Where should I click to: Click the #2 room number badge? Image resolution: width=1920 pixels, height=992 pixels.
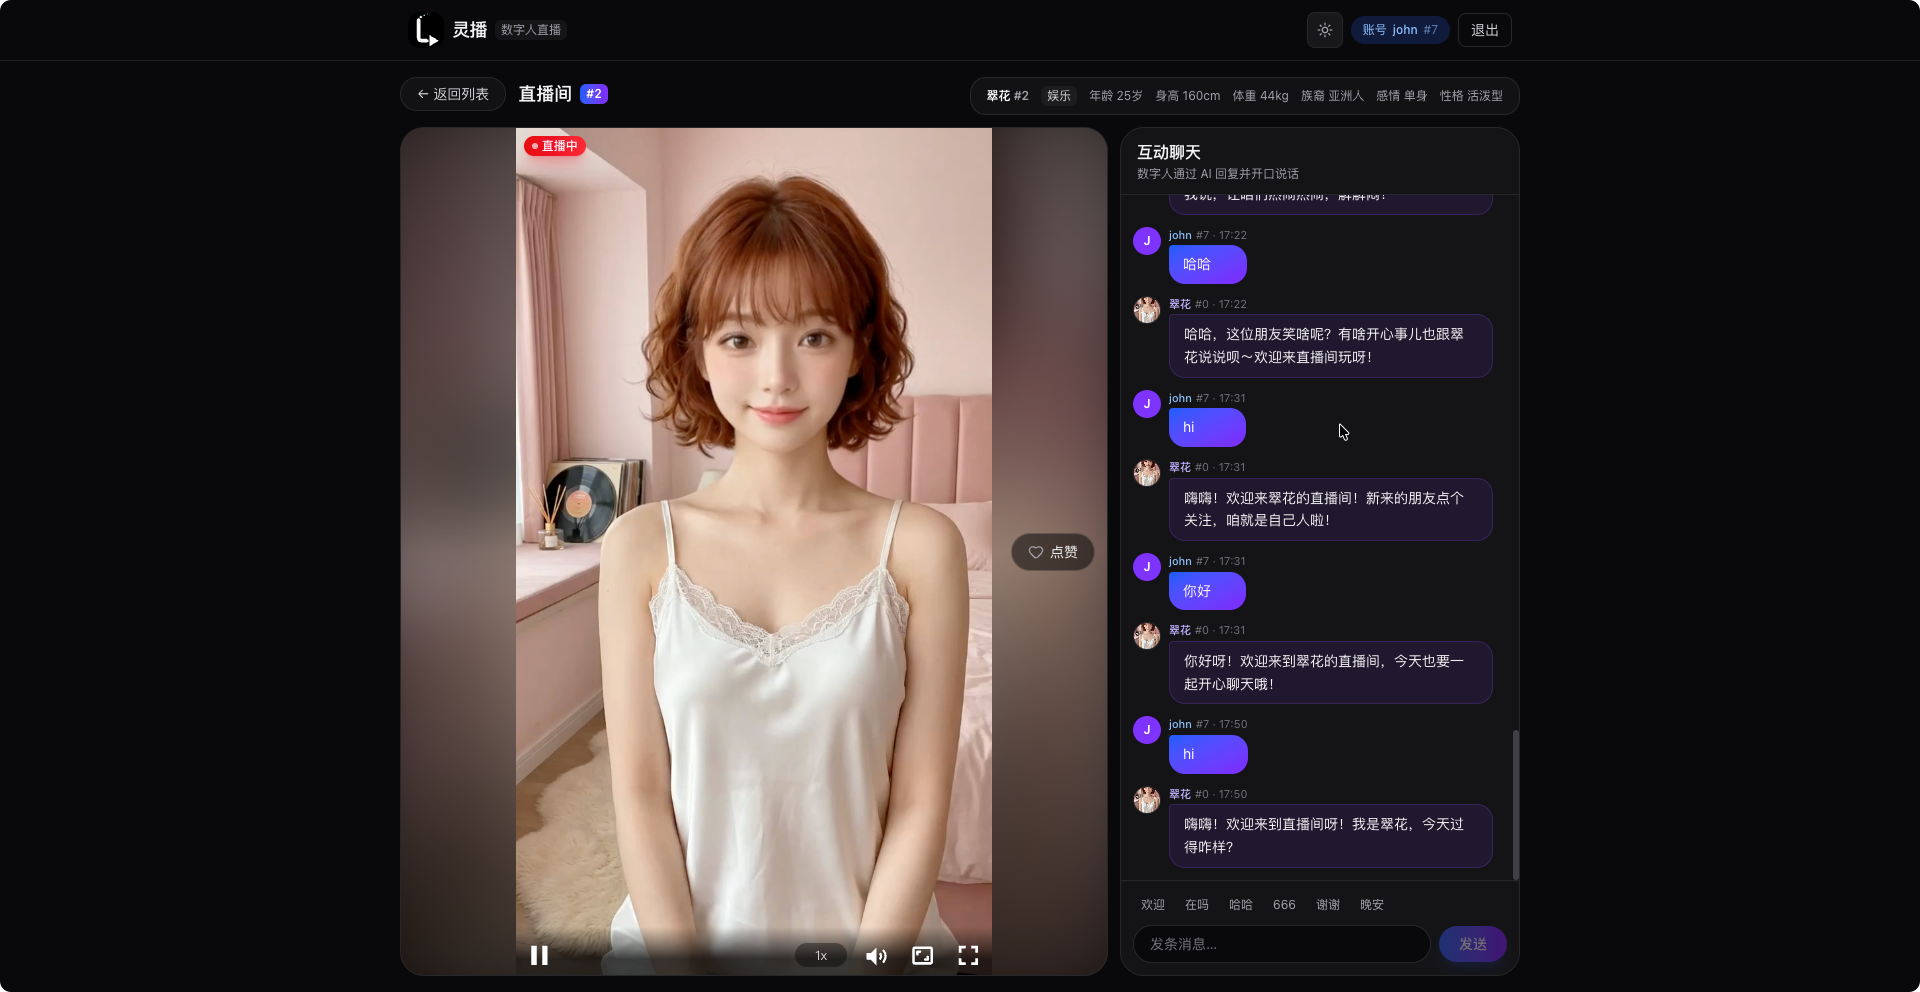click(594, 94)
